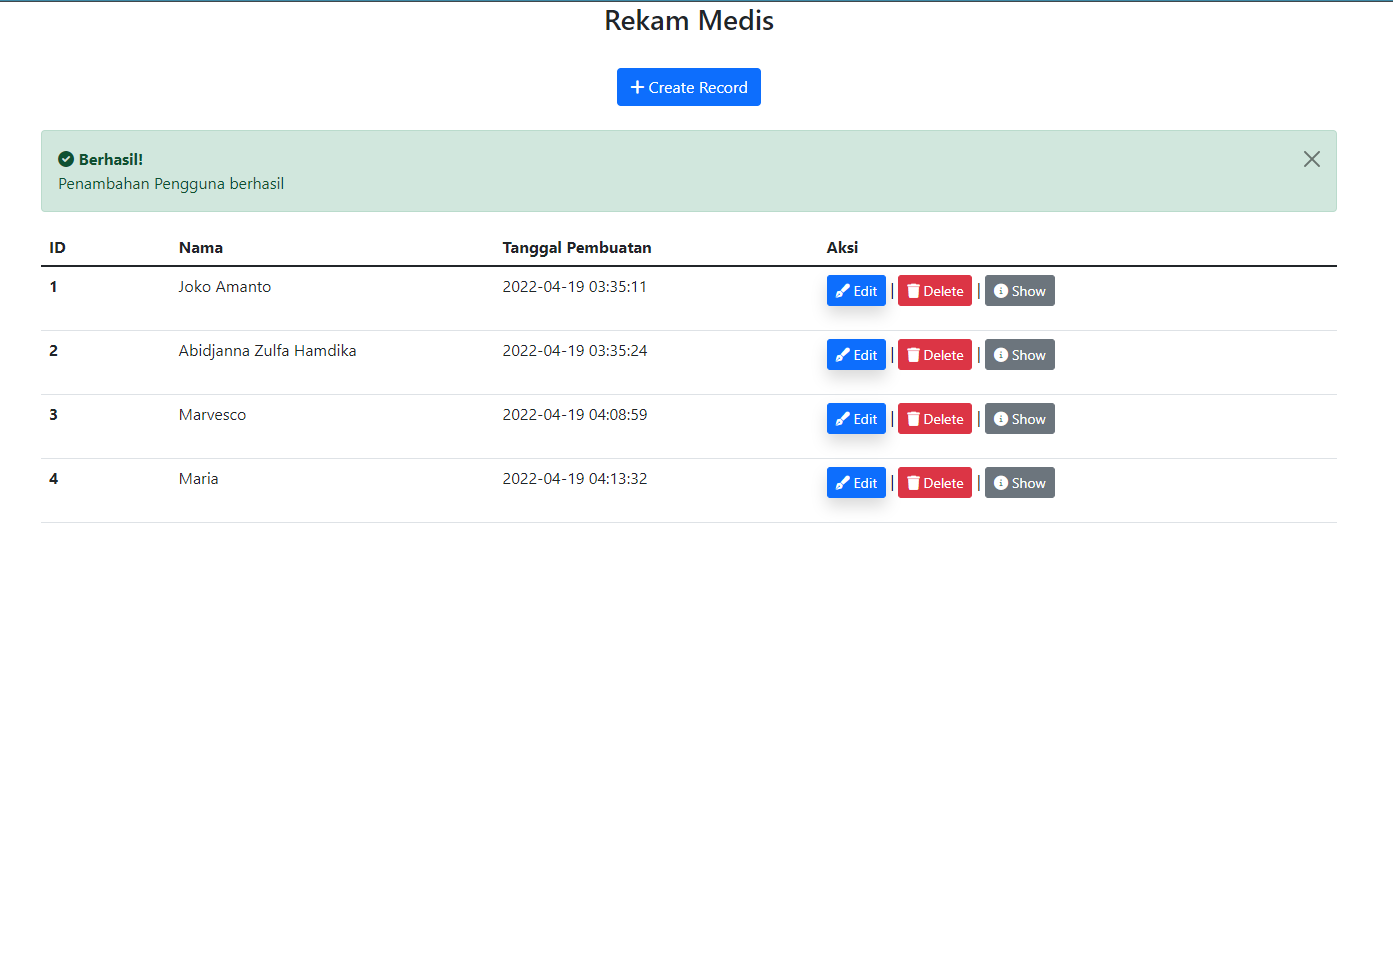The width and height of the screenshot is (1393, 956).
Task: Delete the record of Joko Amanto
Action: (934, 290)
